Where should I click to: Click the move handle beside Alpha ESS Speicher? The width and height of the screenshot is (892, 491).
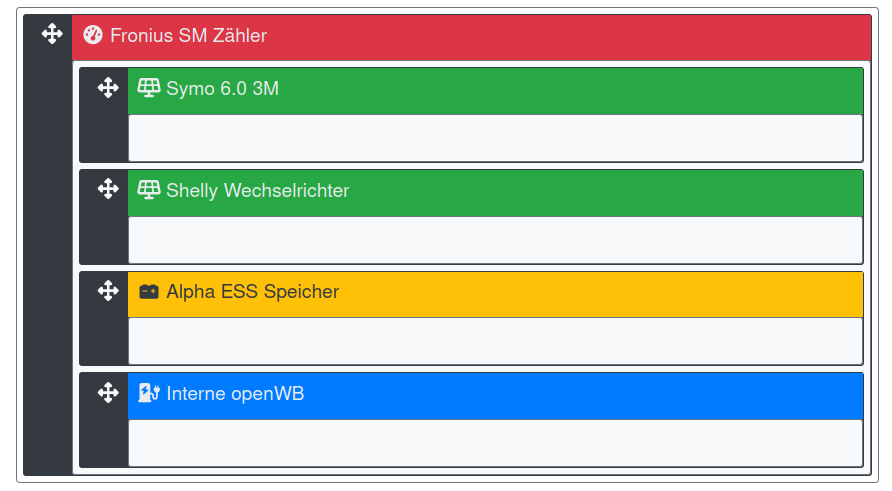click(108, 291)
